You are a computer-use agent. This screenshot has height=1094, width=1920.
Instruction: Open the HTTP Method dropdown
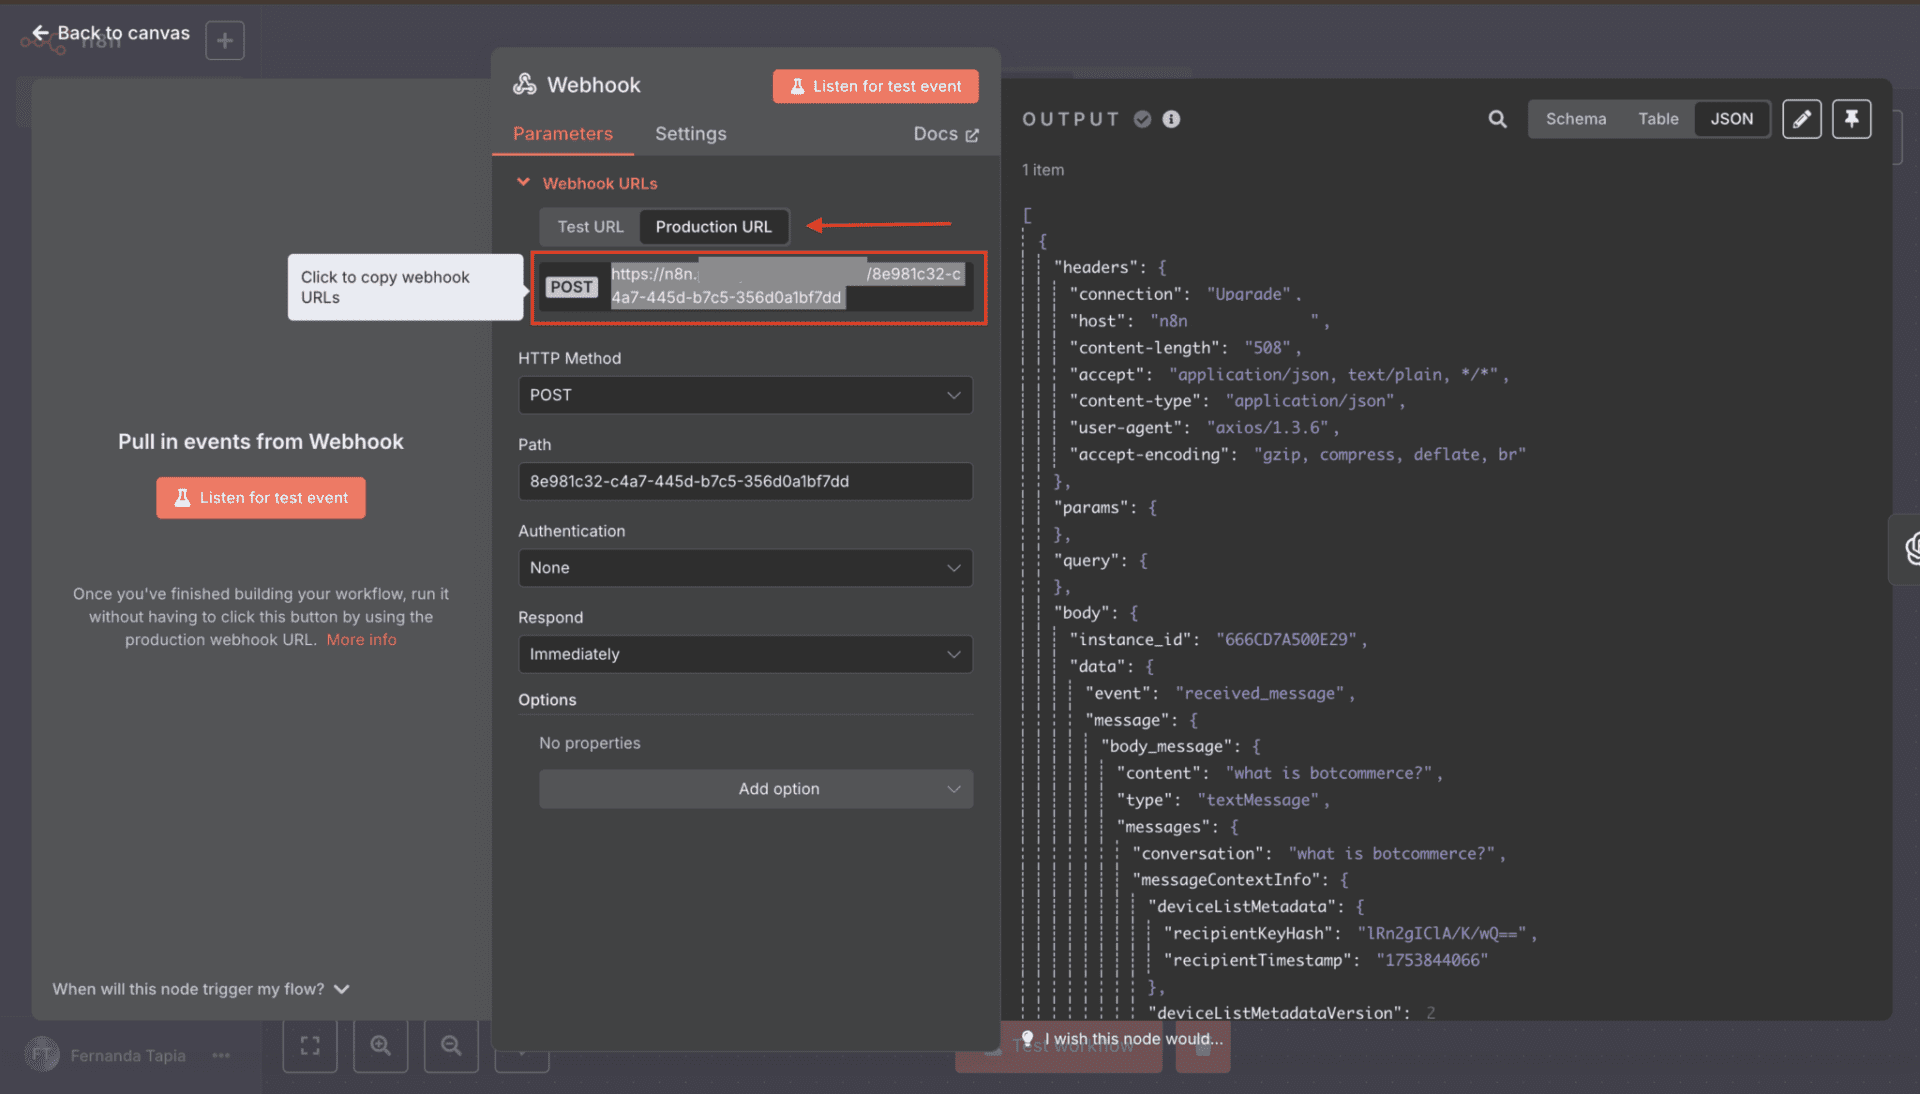pos(745,395)
